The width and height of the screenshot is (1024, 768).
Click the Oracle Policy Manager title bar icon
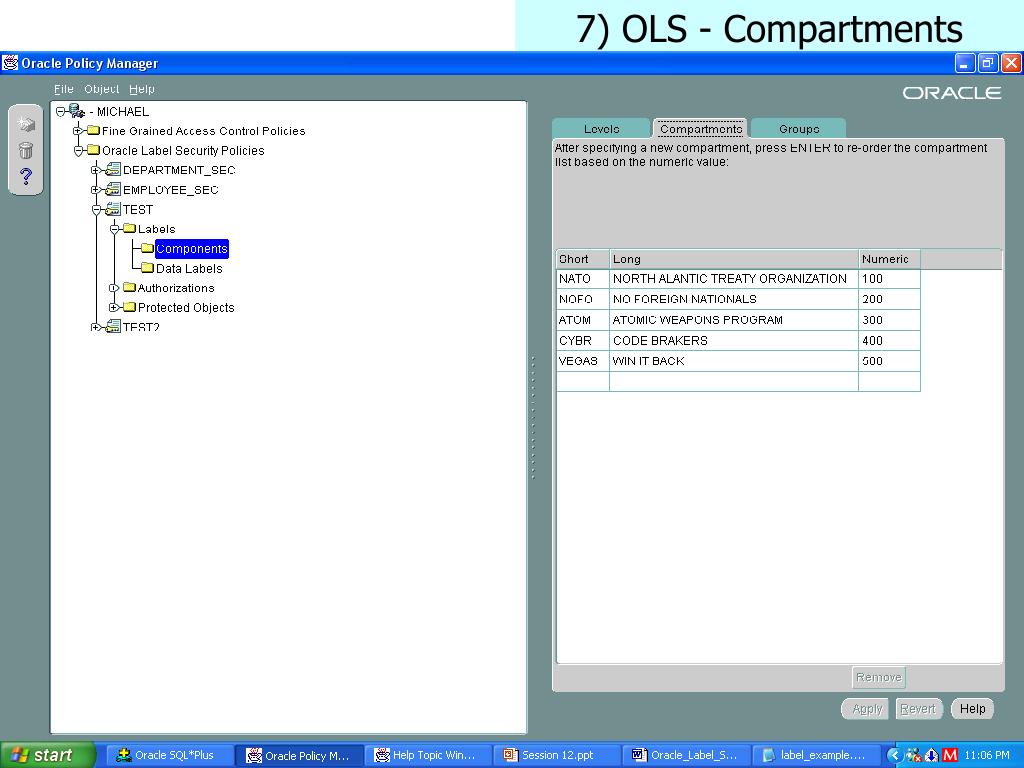pos(10,63)
